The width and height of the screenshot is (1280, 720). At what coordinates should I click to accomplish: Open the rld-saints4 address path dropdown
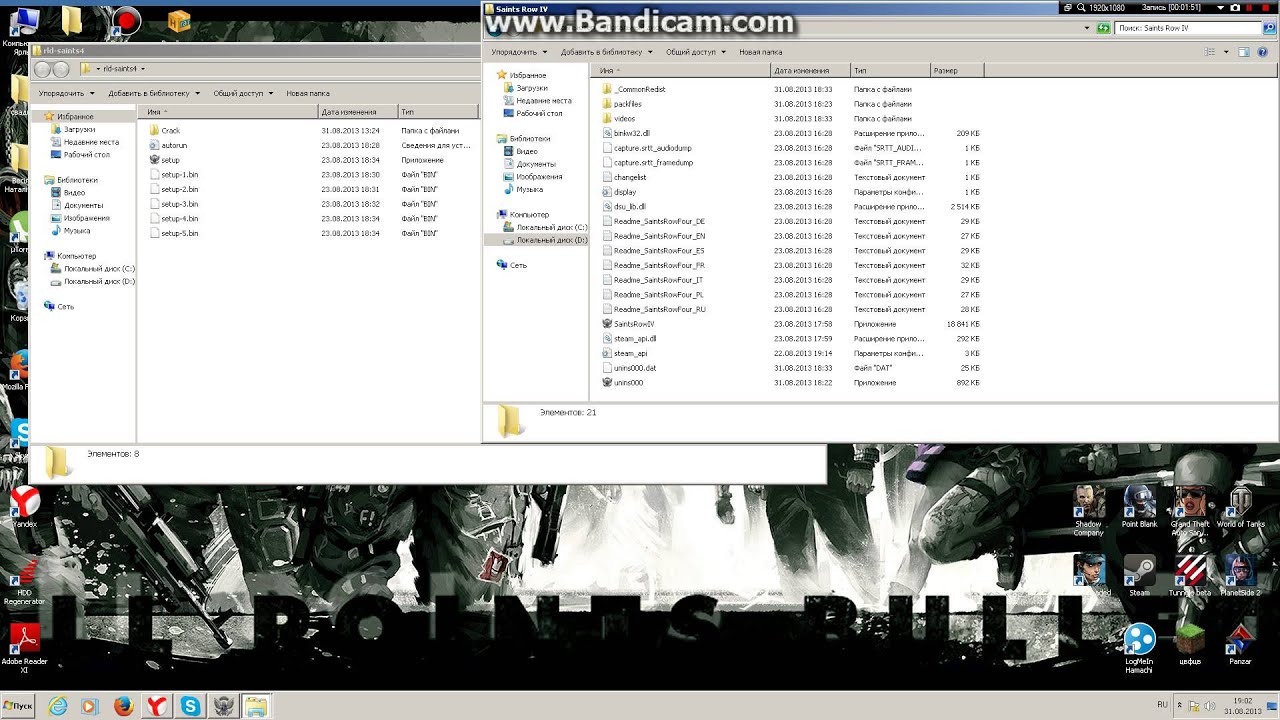coord(143,69)
